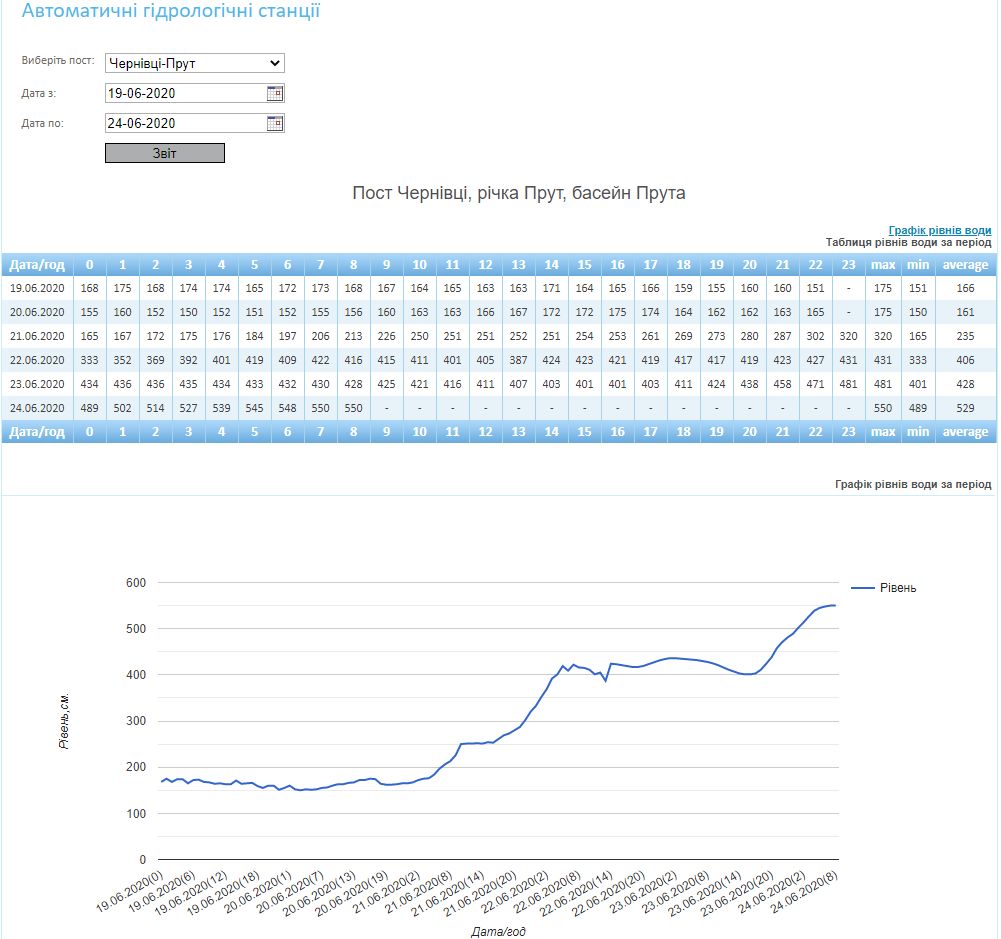The image size is (1001, 939).
Task: Click the min value 333 for 22.06.2020
Action: tap(917, 360)
